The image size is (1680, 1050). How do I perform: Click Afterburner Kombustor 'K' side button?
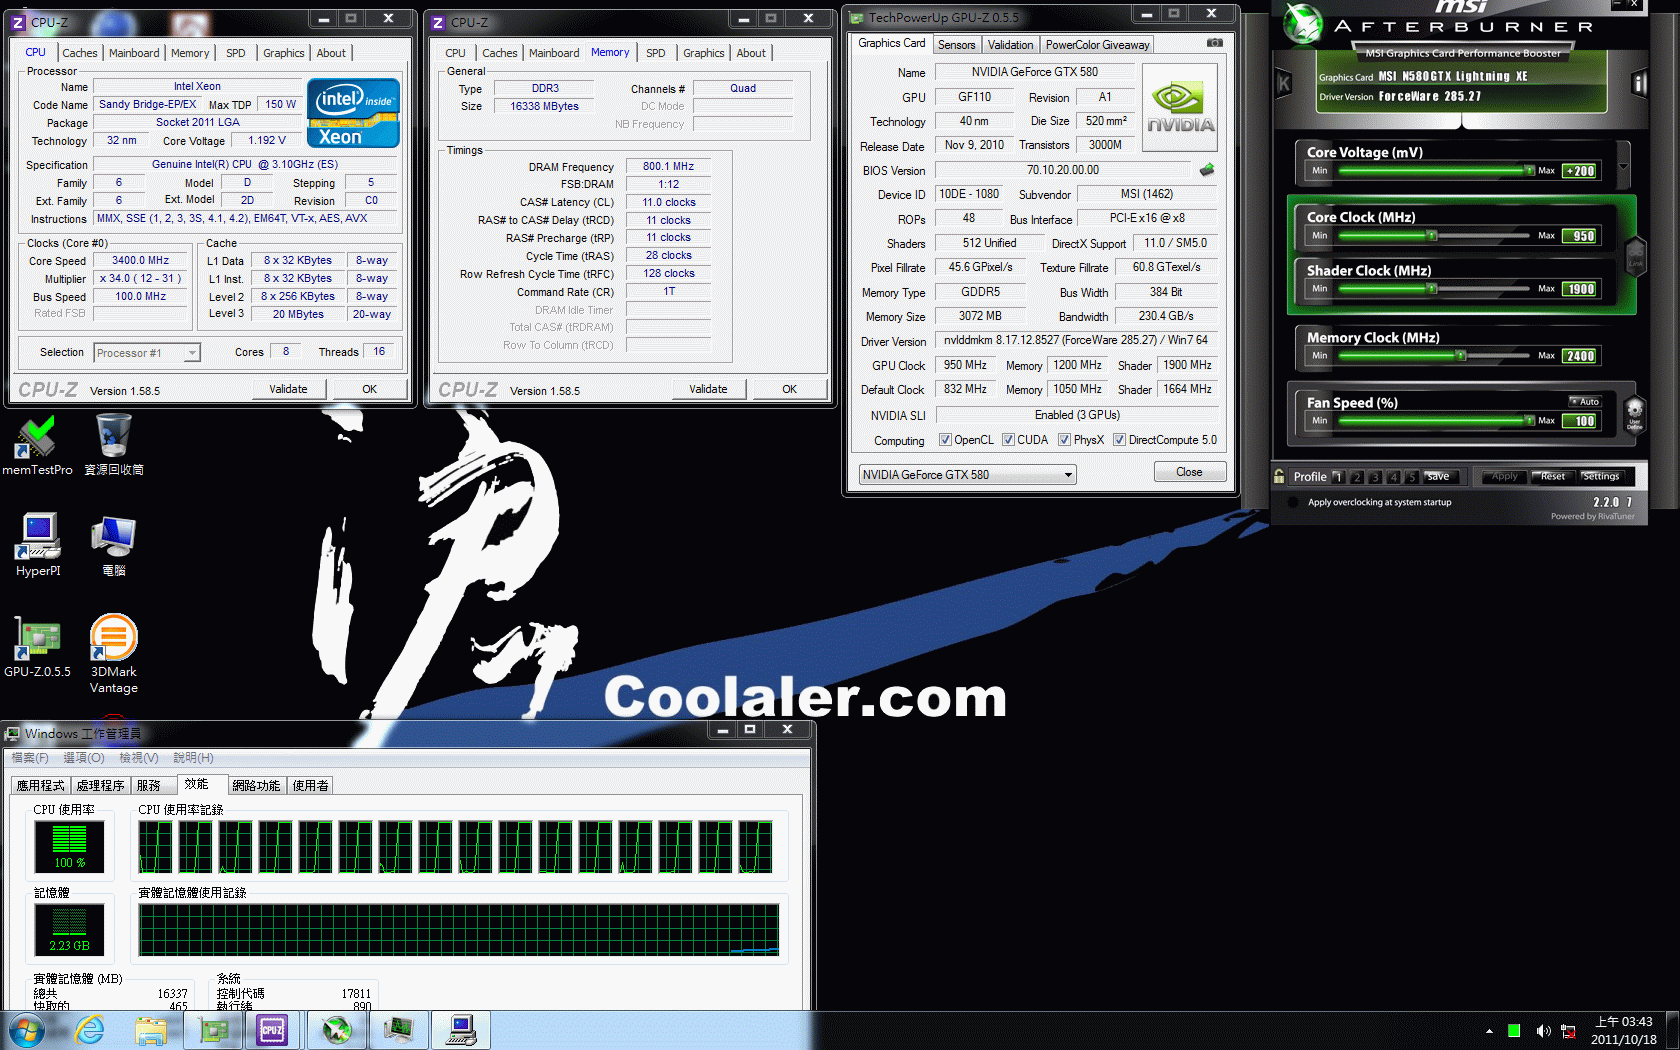point(1284,84)
